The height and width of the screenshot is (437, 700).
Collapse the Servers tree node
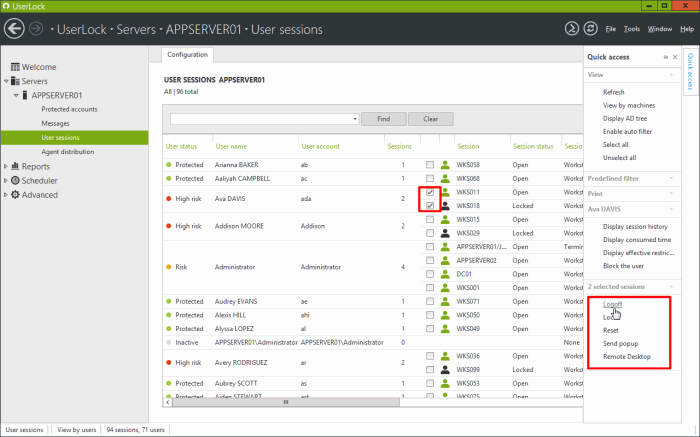tap(6, 81)
